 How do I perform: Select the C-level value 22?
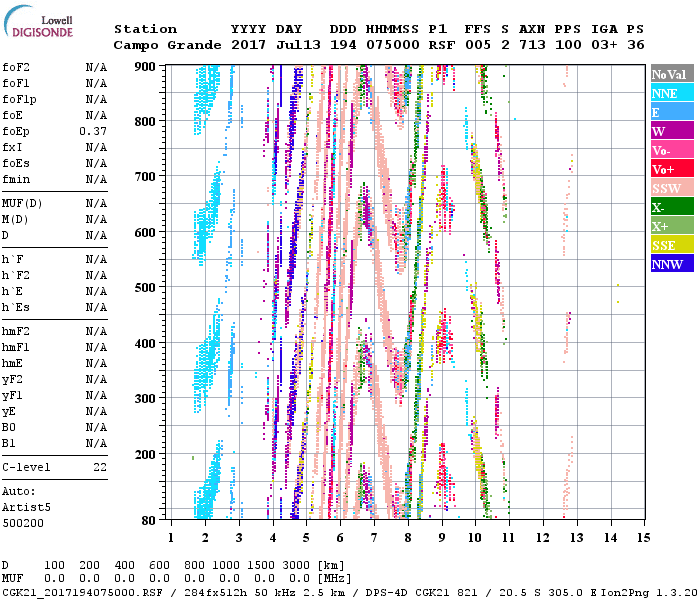(x=100, y=467)
